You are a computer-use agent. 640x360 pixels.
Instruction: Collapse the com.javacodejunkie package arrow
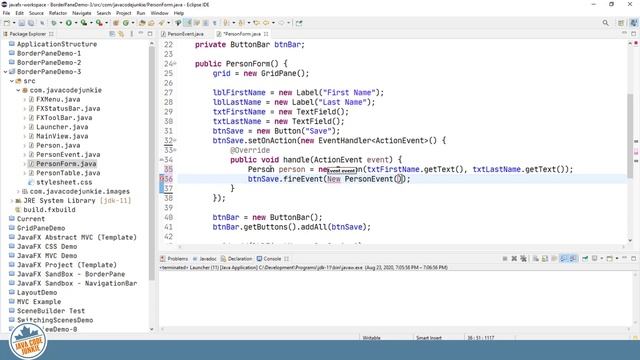[x=18, y=90]
